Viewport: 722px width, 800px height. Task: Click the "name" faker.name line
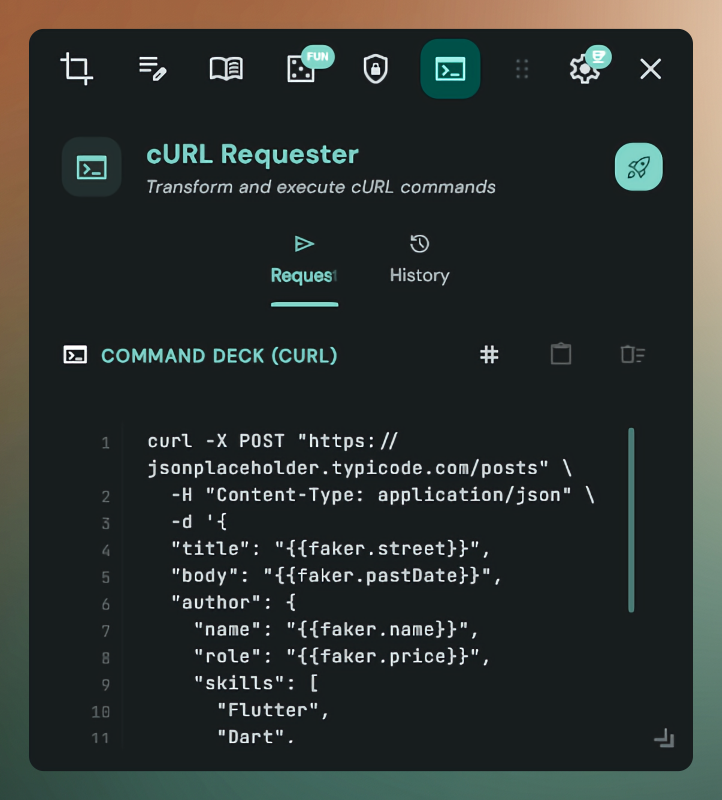click(336, 630)
